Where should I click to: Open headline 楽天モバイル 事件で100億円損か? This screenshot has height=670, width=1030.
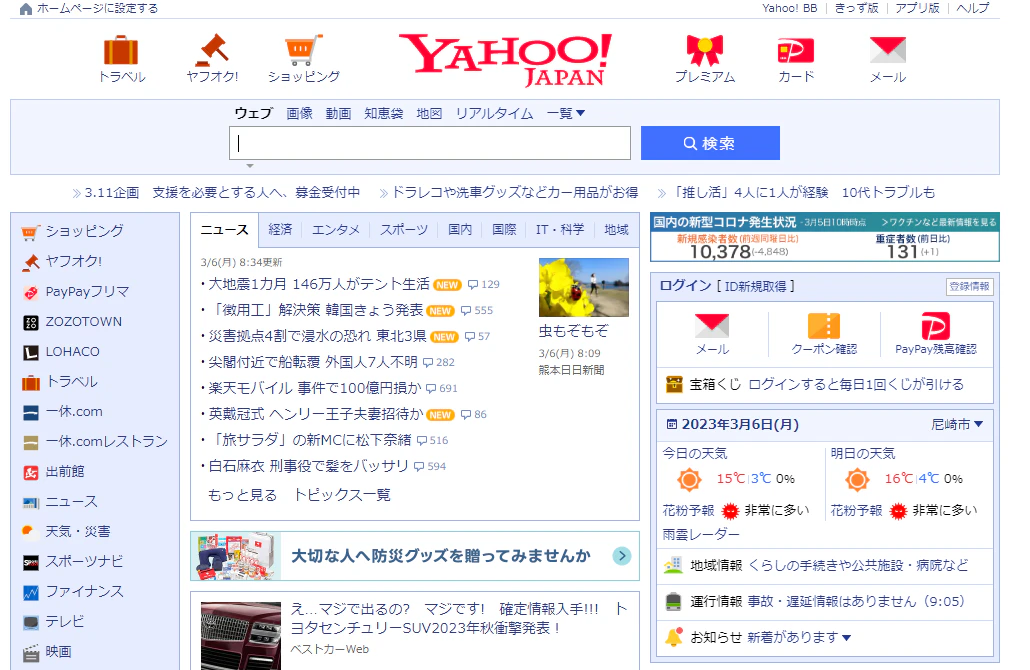(315, 388)
